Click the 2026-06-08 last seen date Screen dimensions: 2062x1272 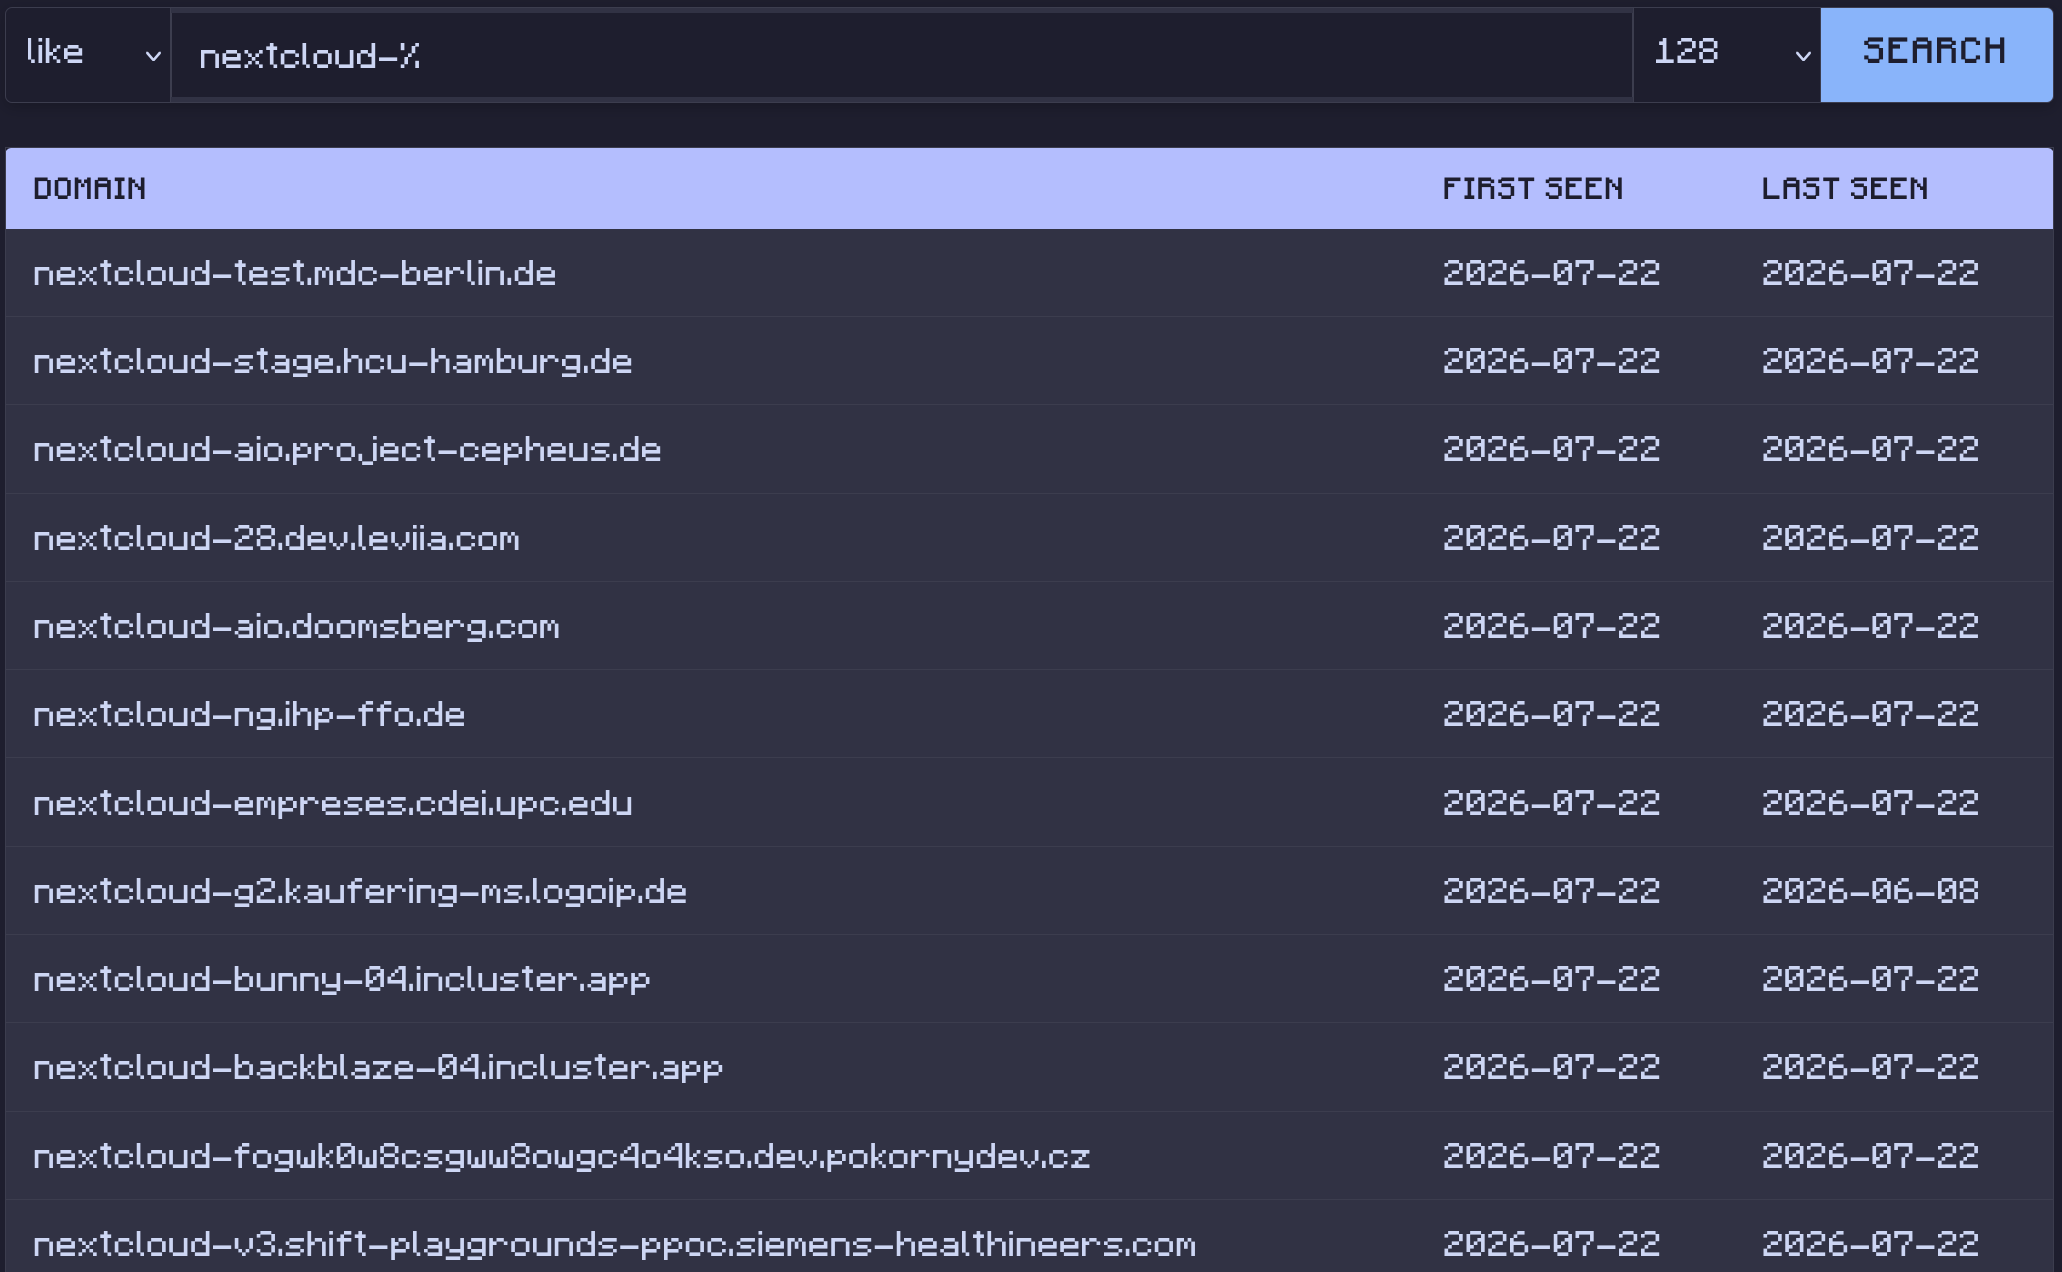1870,891
